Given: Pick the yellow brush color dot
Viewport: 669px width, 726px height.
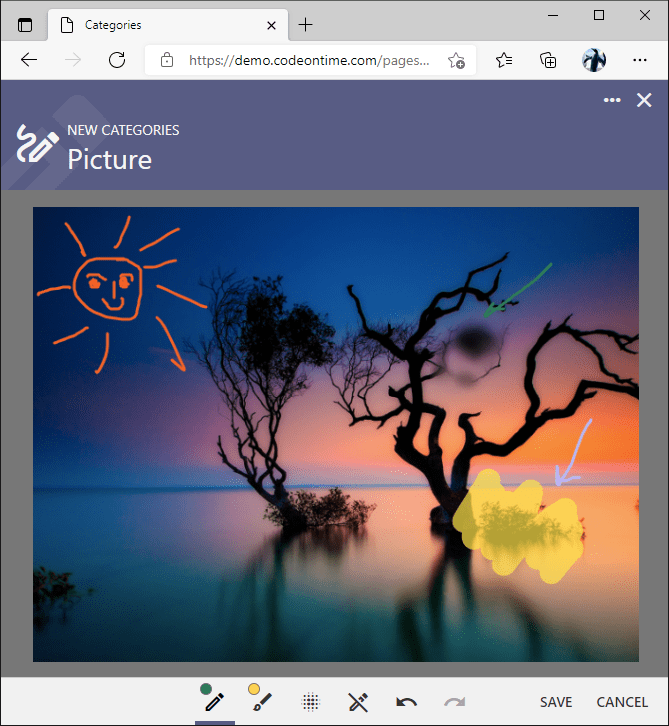Looking at the screenshot, I should pos(254,689).
